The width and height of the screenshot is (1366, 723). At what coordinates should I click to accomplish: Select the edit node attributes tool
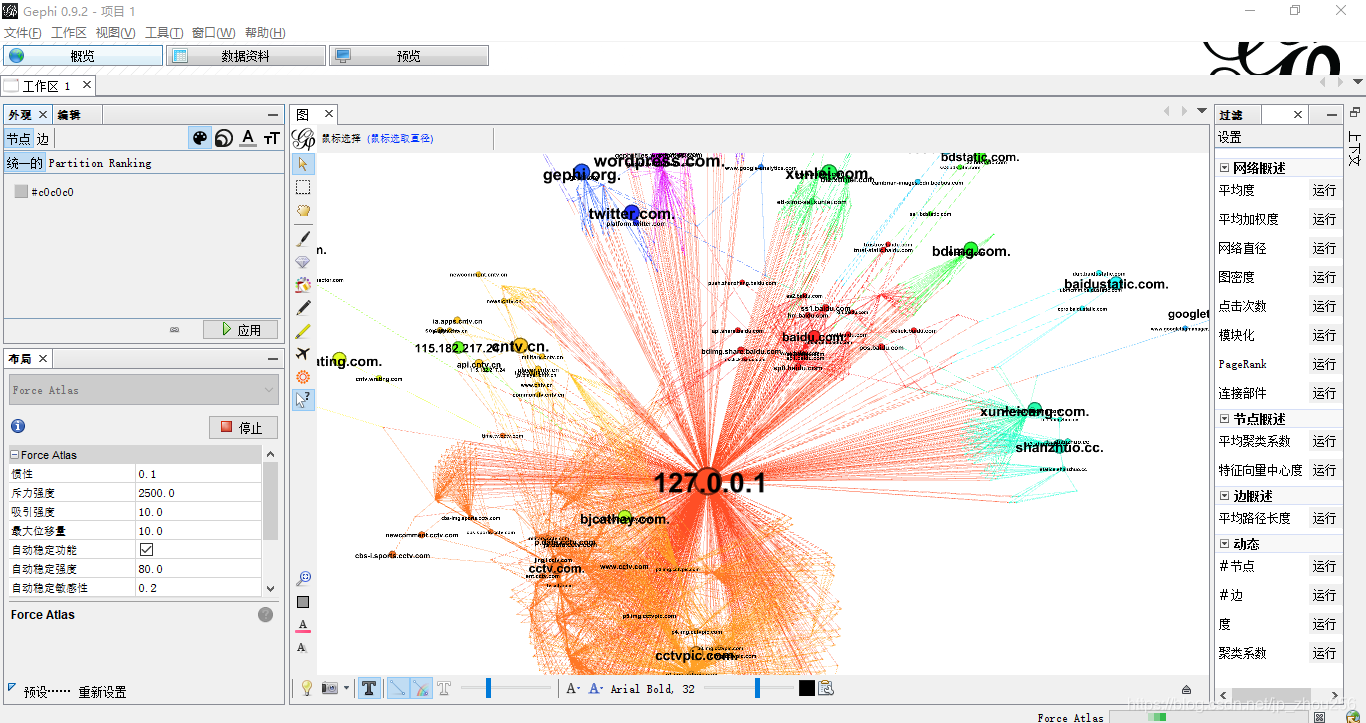pyautogui.click(x=303, y=400)
